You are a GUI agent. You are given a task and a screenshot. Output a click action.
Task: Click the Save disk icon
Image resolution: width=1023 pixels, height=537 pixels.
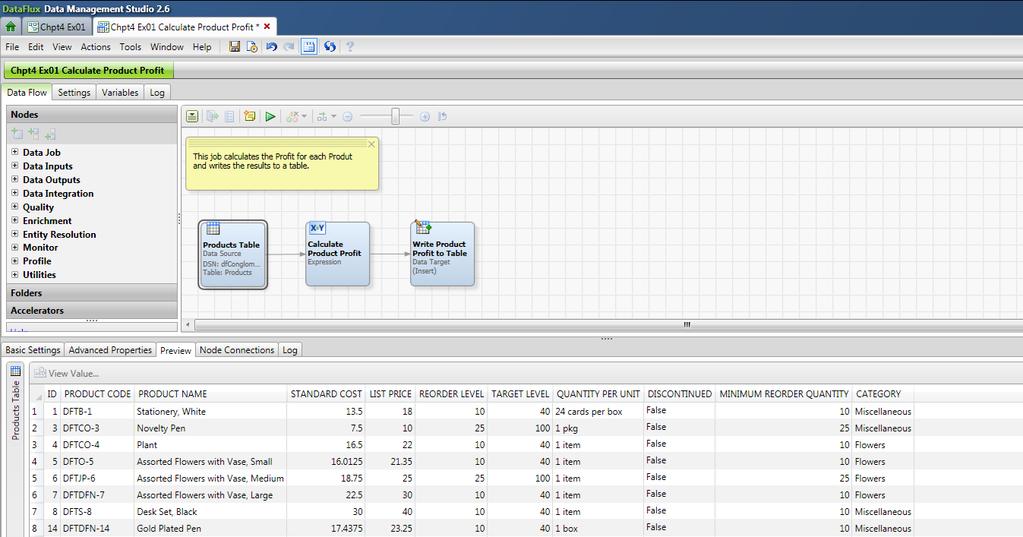(x=235, y=46)
